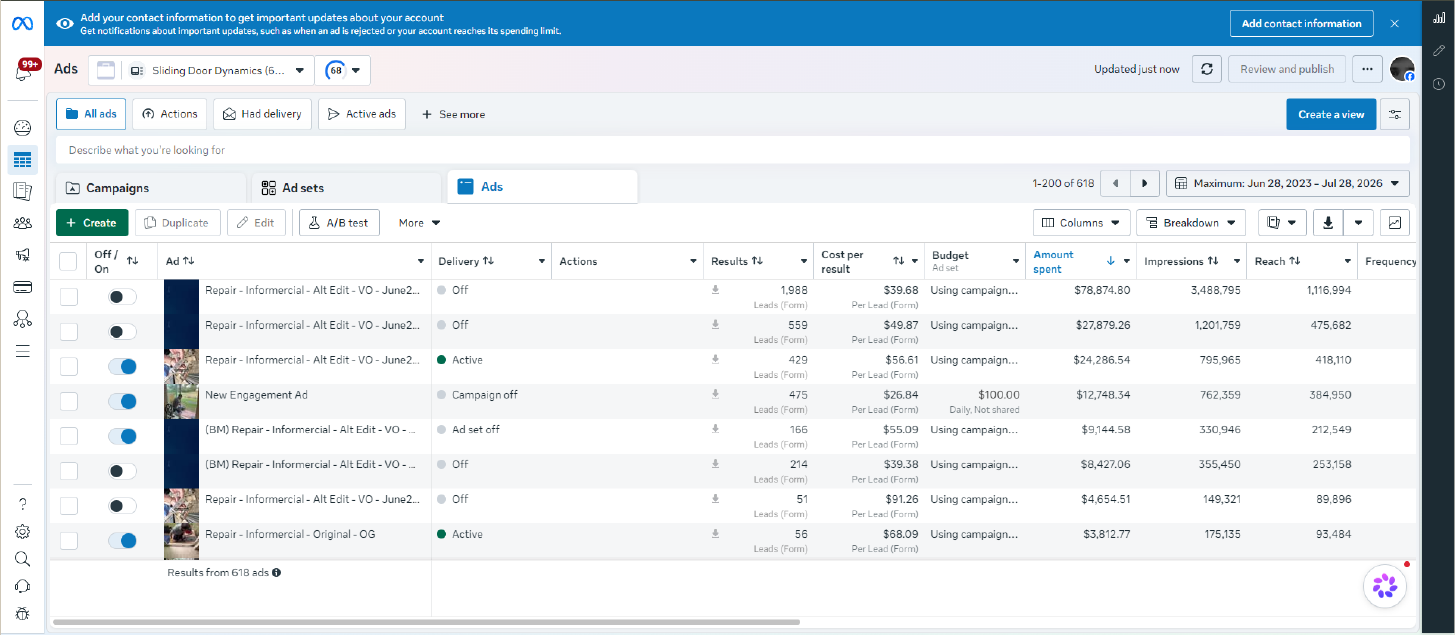Open the Help question mark icon
The height and width of the screenshot is (635, 1455).
[23, 504]
